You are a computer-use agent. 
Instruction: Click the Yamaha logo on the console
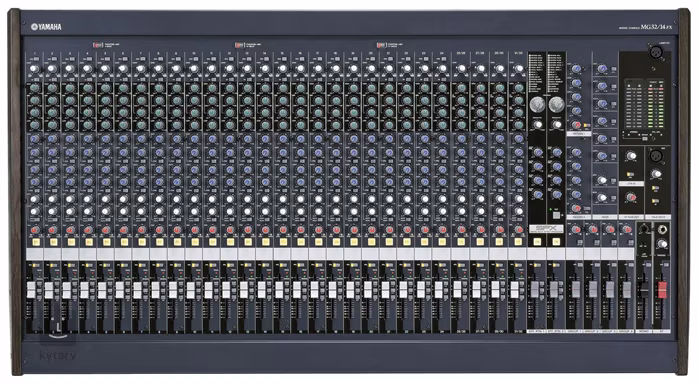[46, 27]
